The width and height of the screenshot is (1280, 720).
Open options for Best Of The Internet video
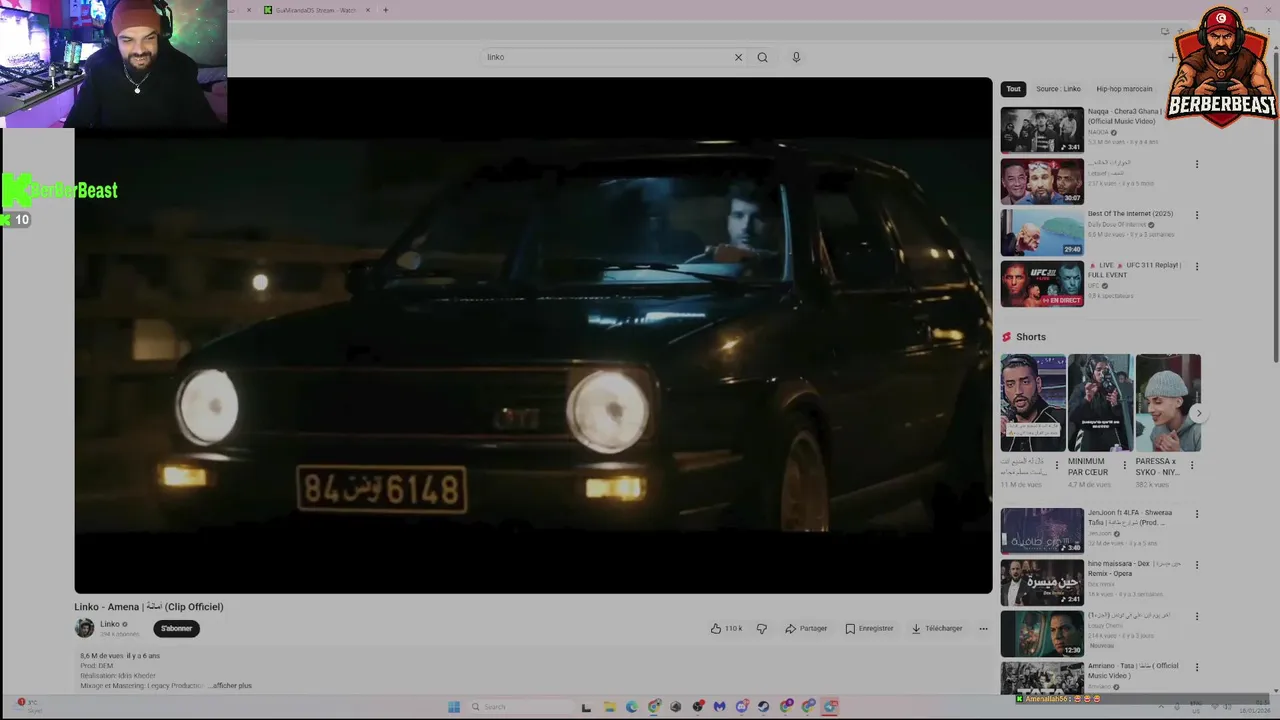[1196, 215]
